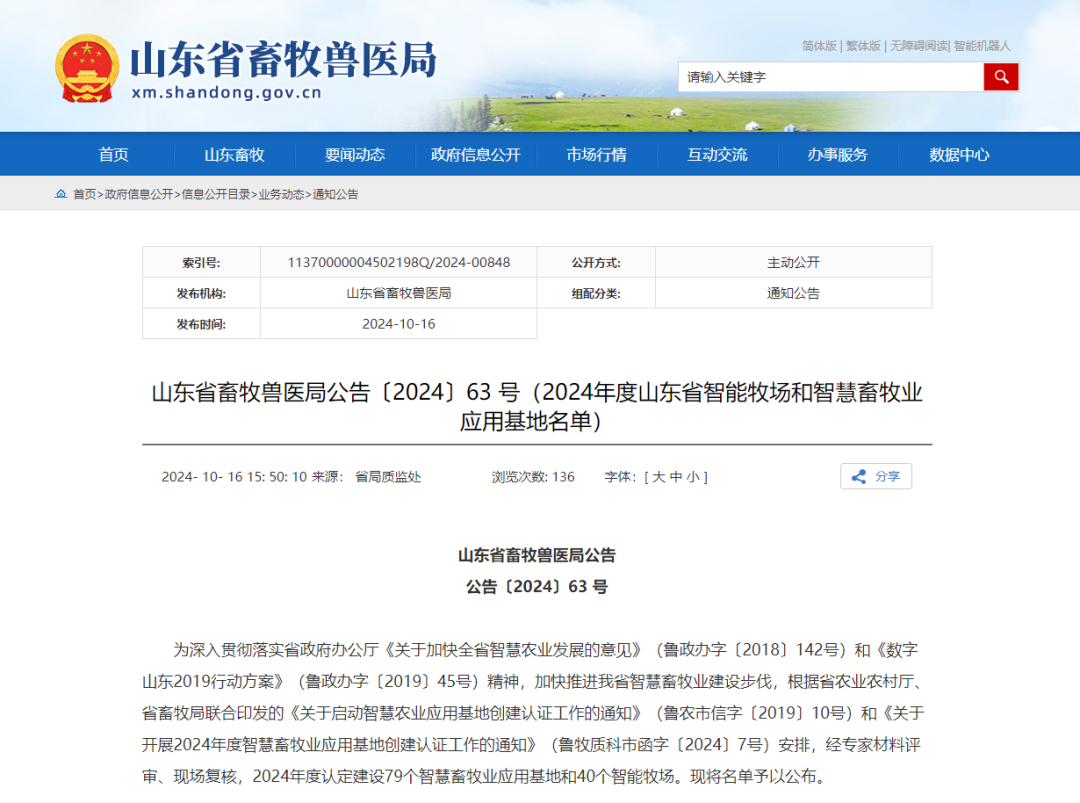Type in the keyword search field
This screenshot has width=1080, height=803.
pyautogui.click(x=830, y=77)
